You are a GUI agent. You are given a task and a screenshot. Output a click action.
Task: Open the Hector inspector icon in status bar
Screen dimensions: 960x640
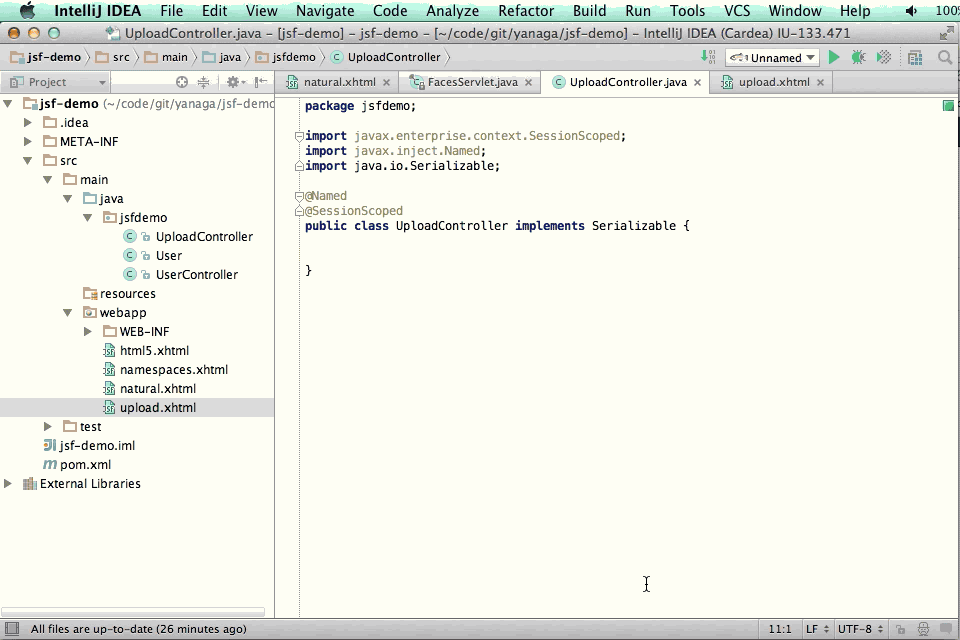(x=923, y=629)
